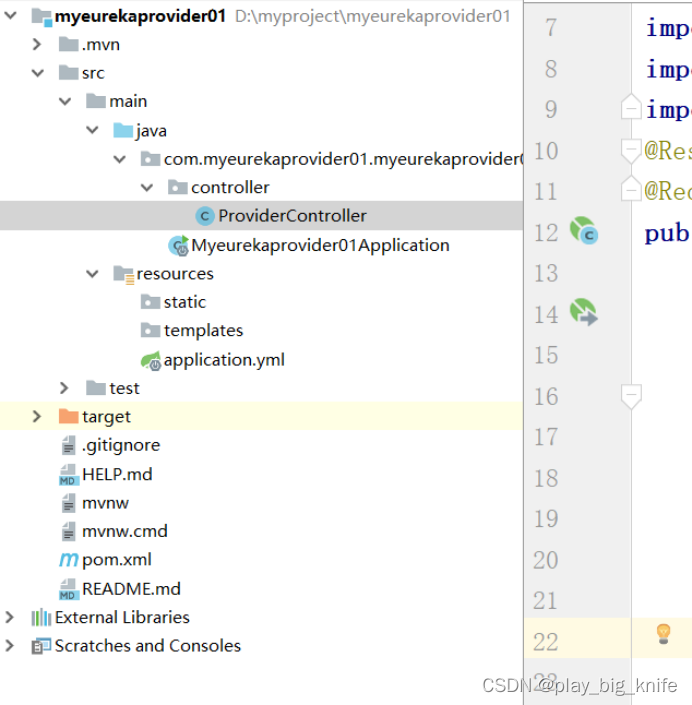Select the ProviderController file name
The width and height of the screenshot is (692, 705).
[292, 216]
